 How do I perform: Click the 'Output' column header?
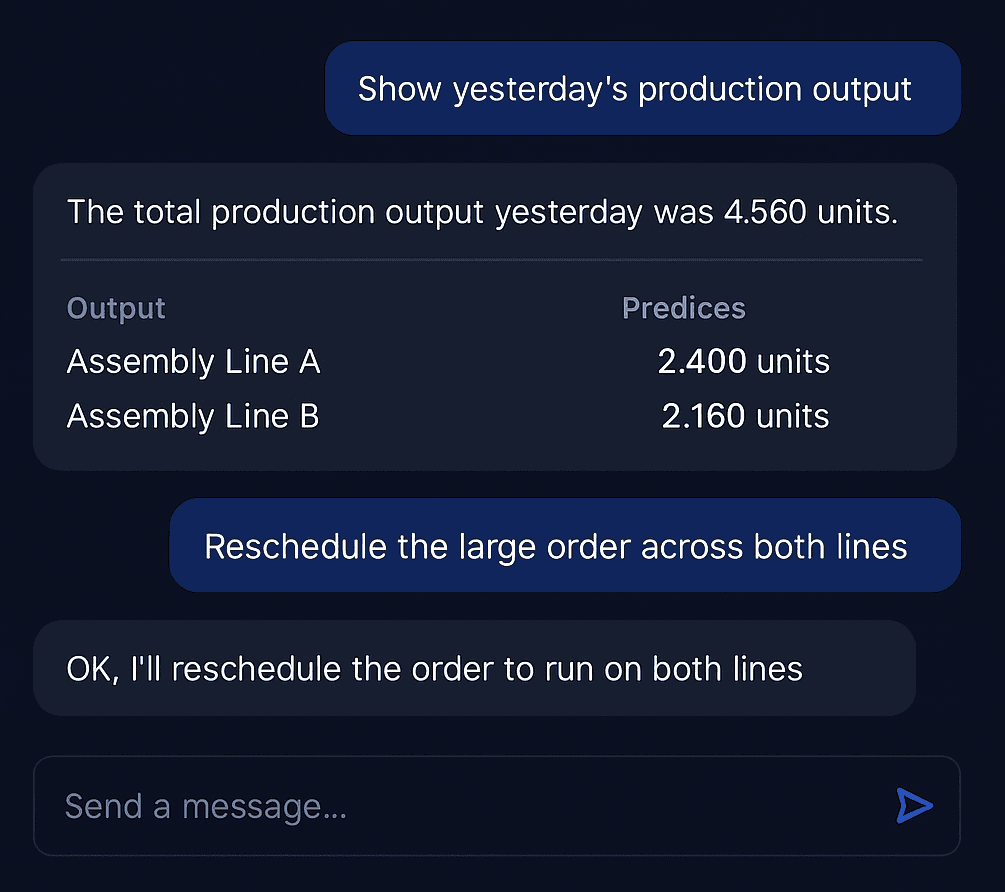116,308
